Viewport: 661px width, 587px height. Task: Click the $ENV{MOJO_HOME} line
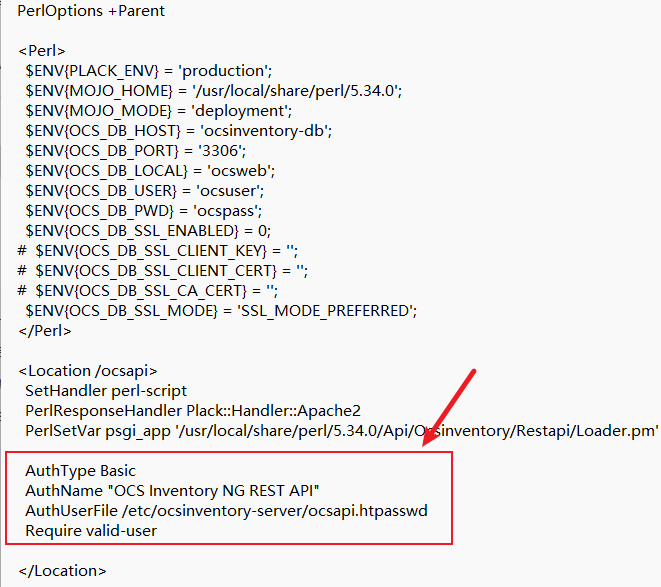click(213, 91)
